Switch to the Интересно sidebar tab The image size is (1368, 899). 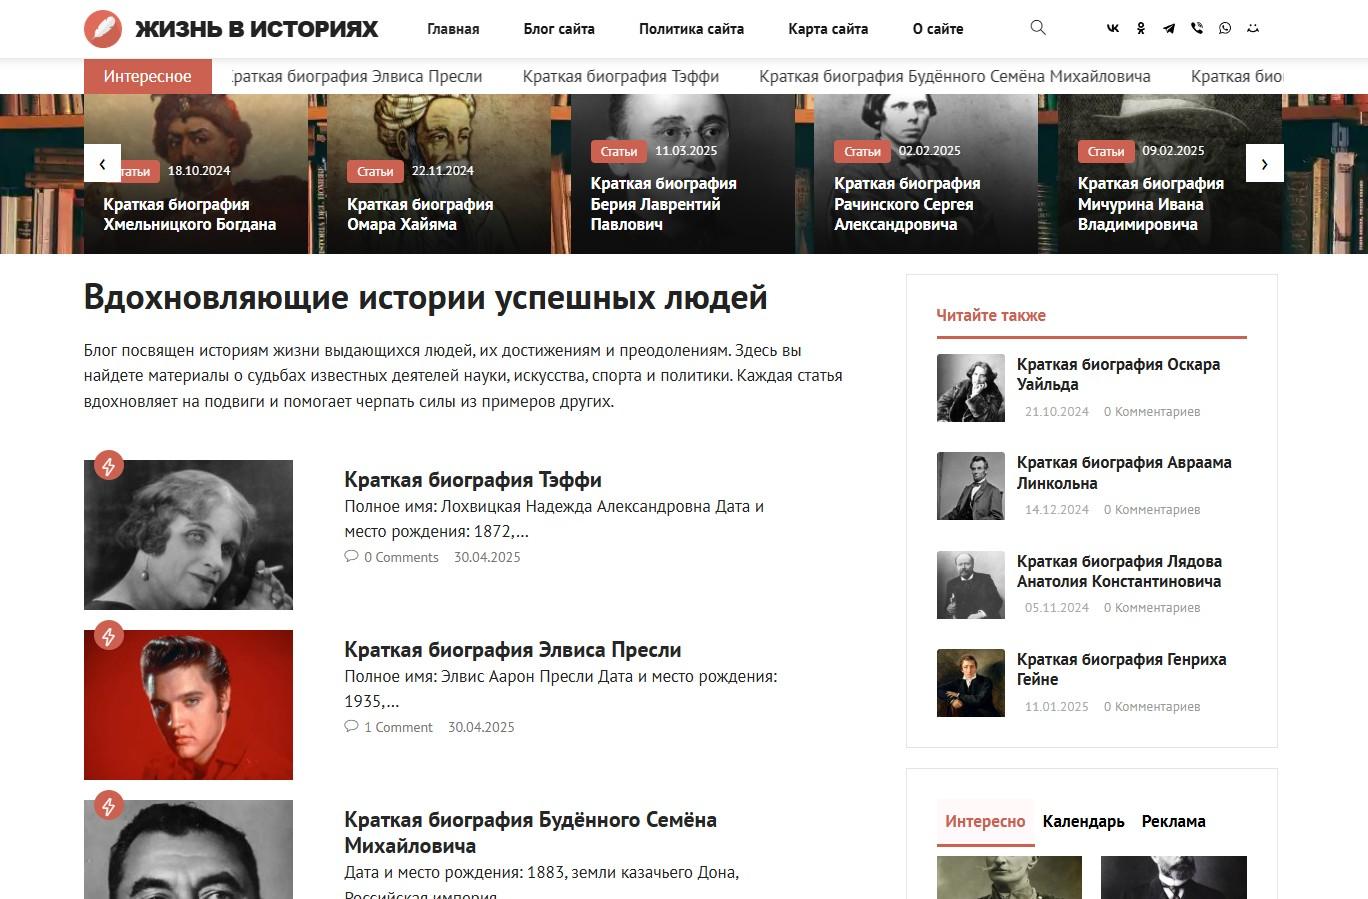point(985,821)
